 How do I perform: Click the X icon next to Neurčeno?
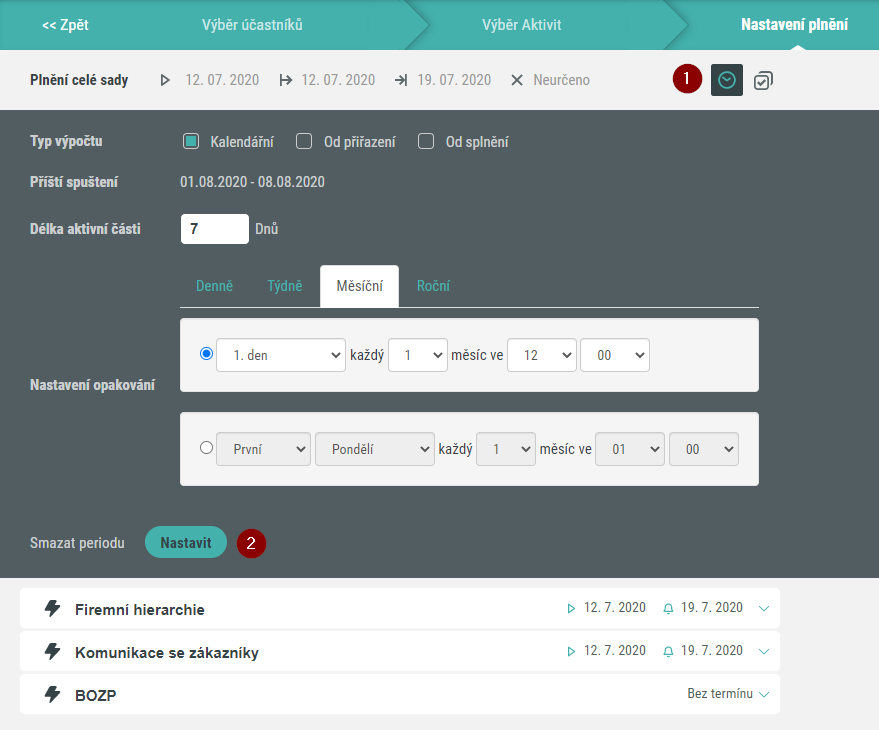[x=517, y=80]
